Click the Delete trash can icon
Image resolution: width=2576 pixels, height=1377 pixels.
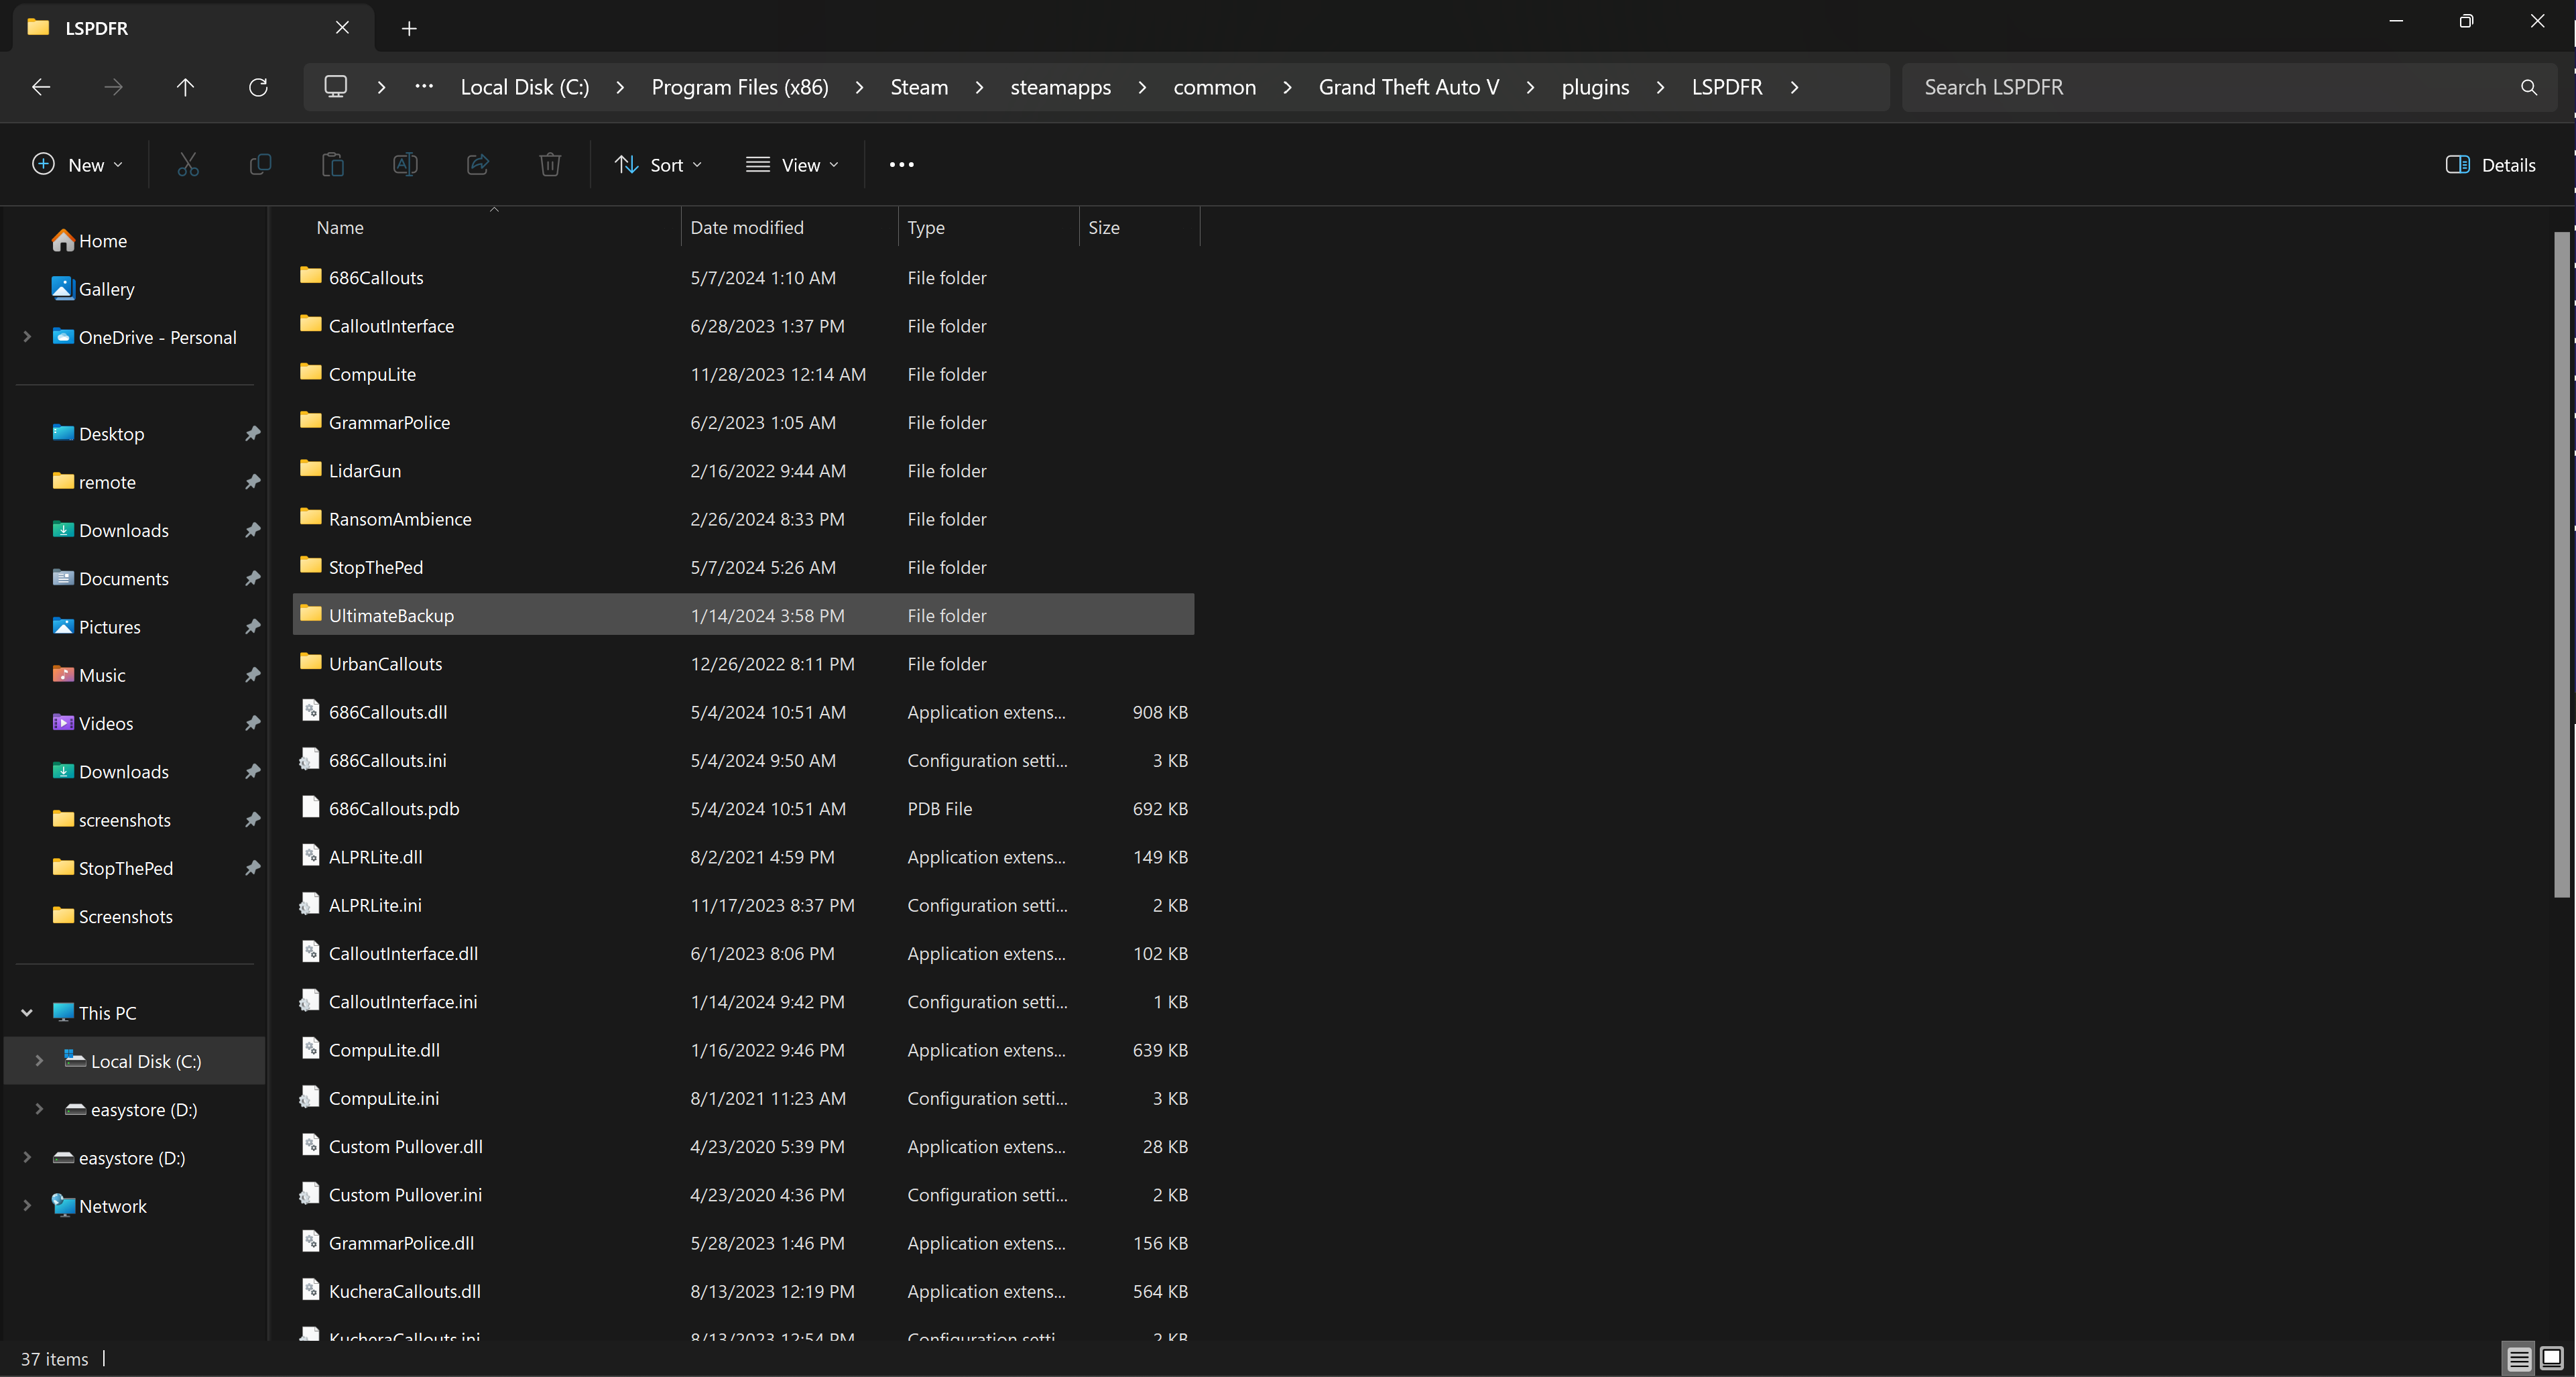[x=550, y=165]
